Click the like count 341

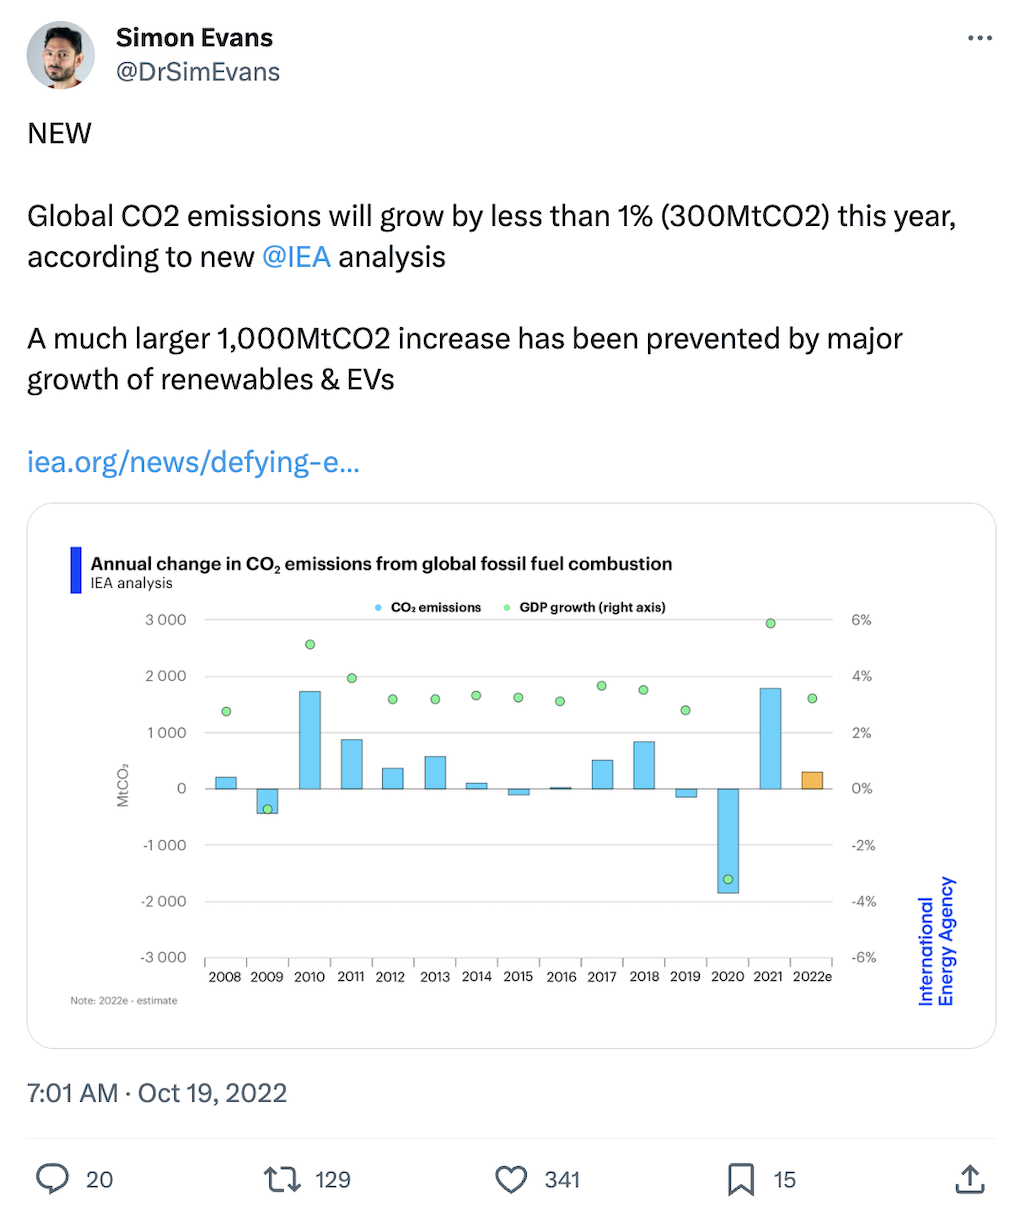coord(562,1180)
